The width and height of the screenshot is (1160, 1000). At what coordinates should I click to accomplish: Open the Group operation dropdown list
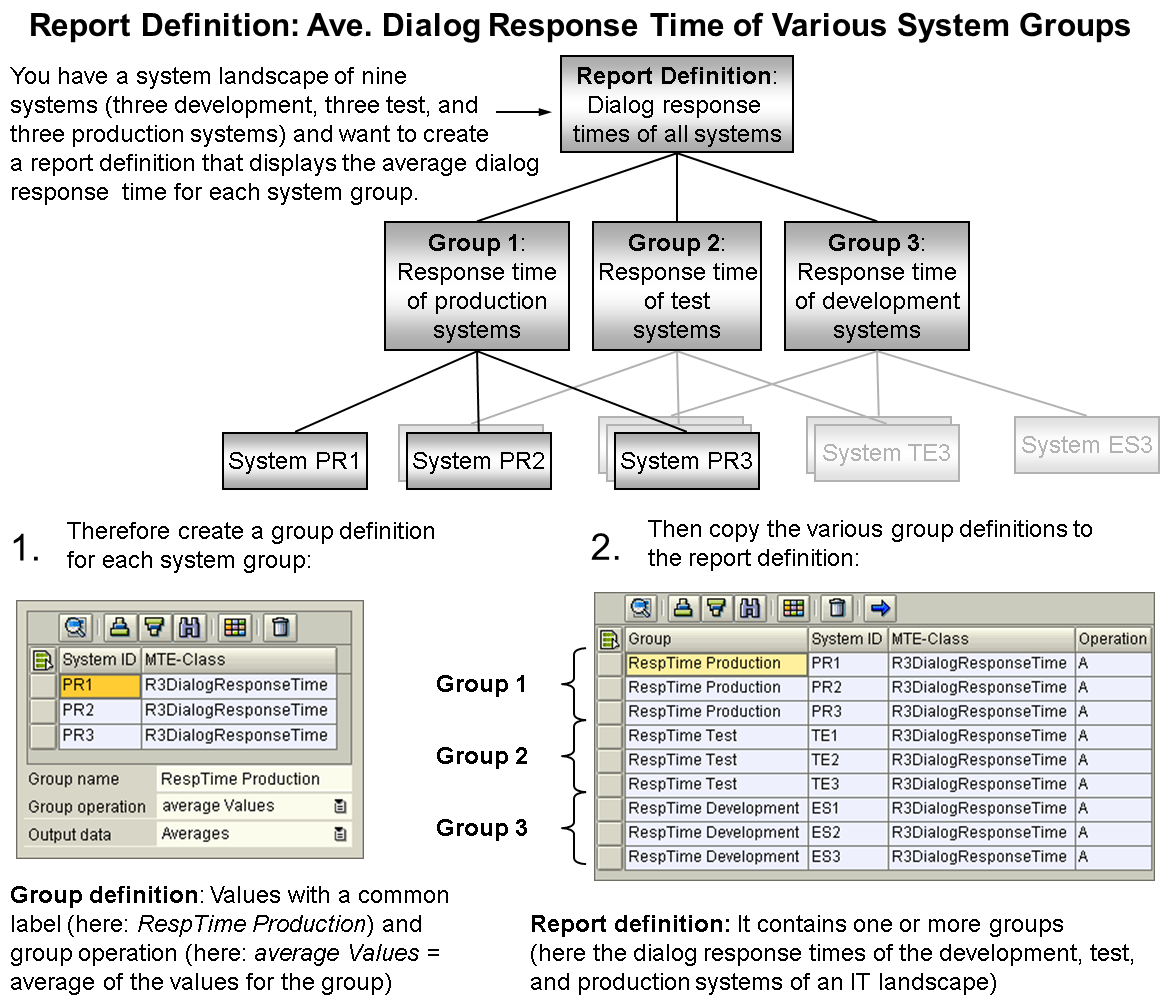(340, 806)
